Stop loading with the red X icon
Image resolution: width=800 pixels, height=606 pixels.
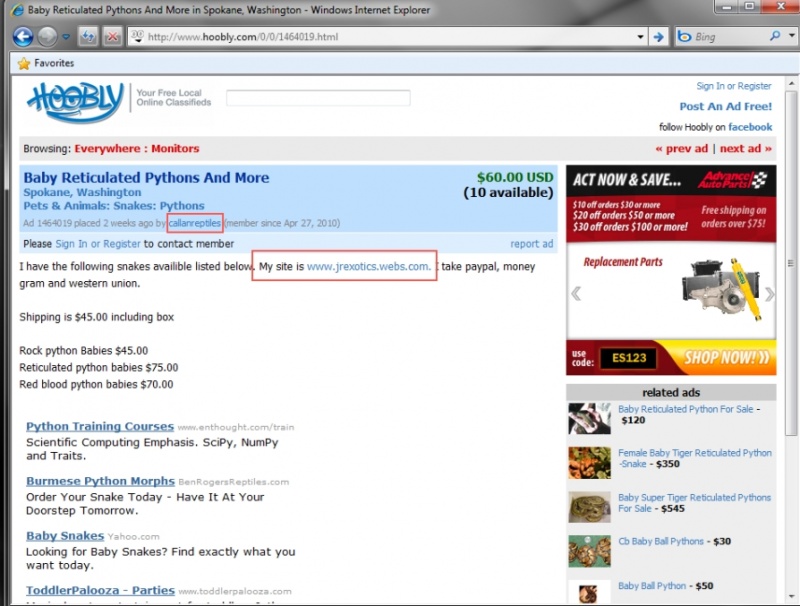pyautogui.click(x=112, y=37)
